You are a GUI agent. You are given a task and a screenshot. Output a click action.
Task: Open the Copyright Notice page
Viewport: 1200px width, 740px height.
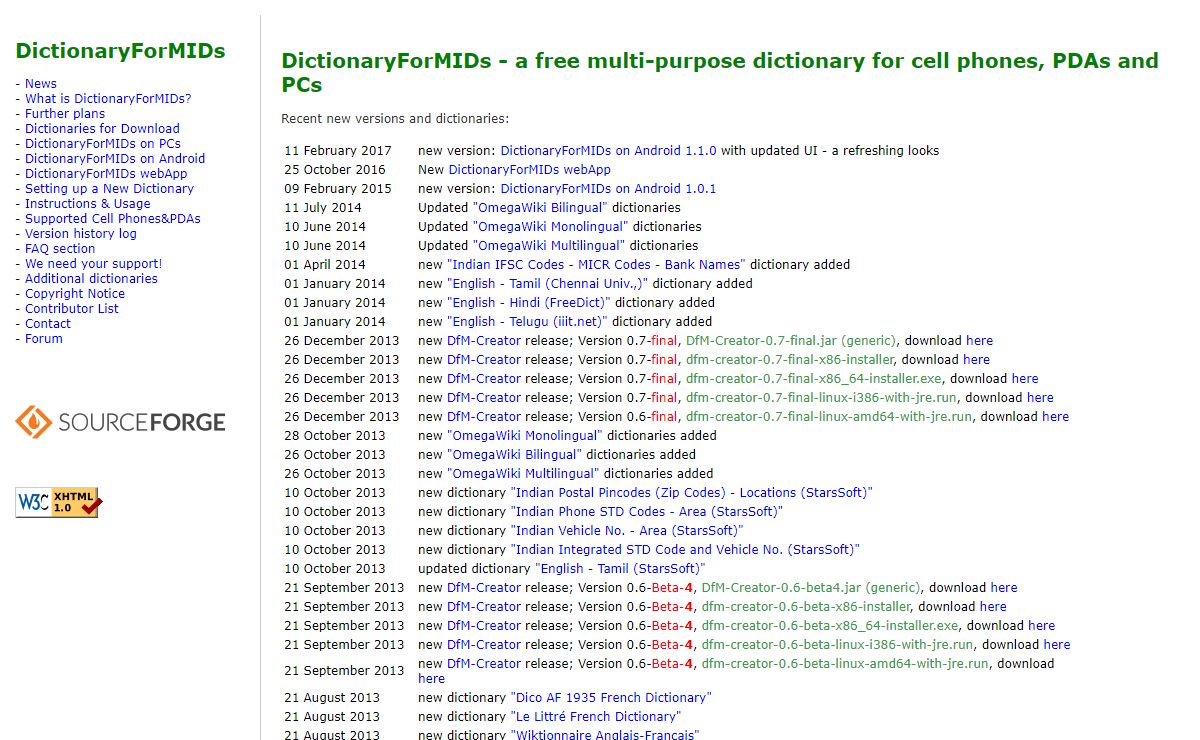pos(75,294)
